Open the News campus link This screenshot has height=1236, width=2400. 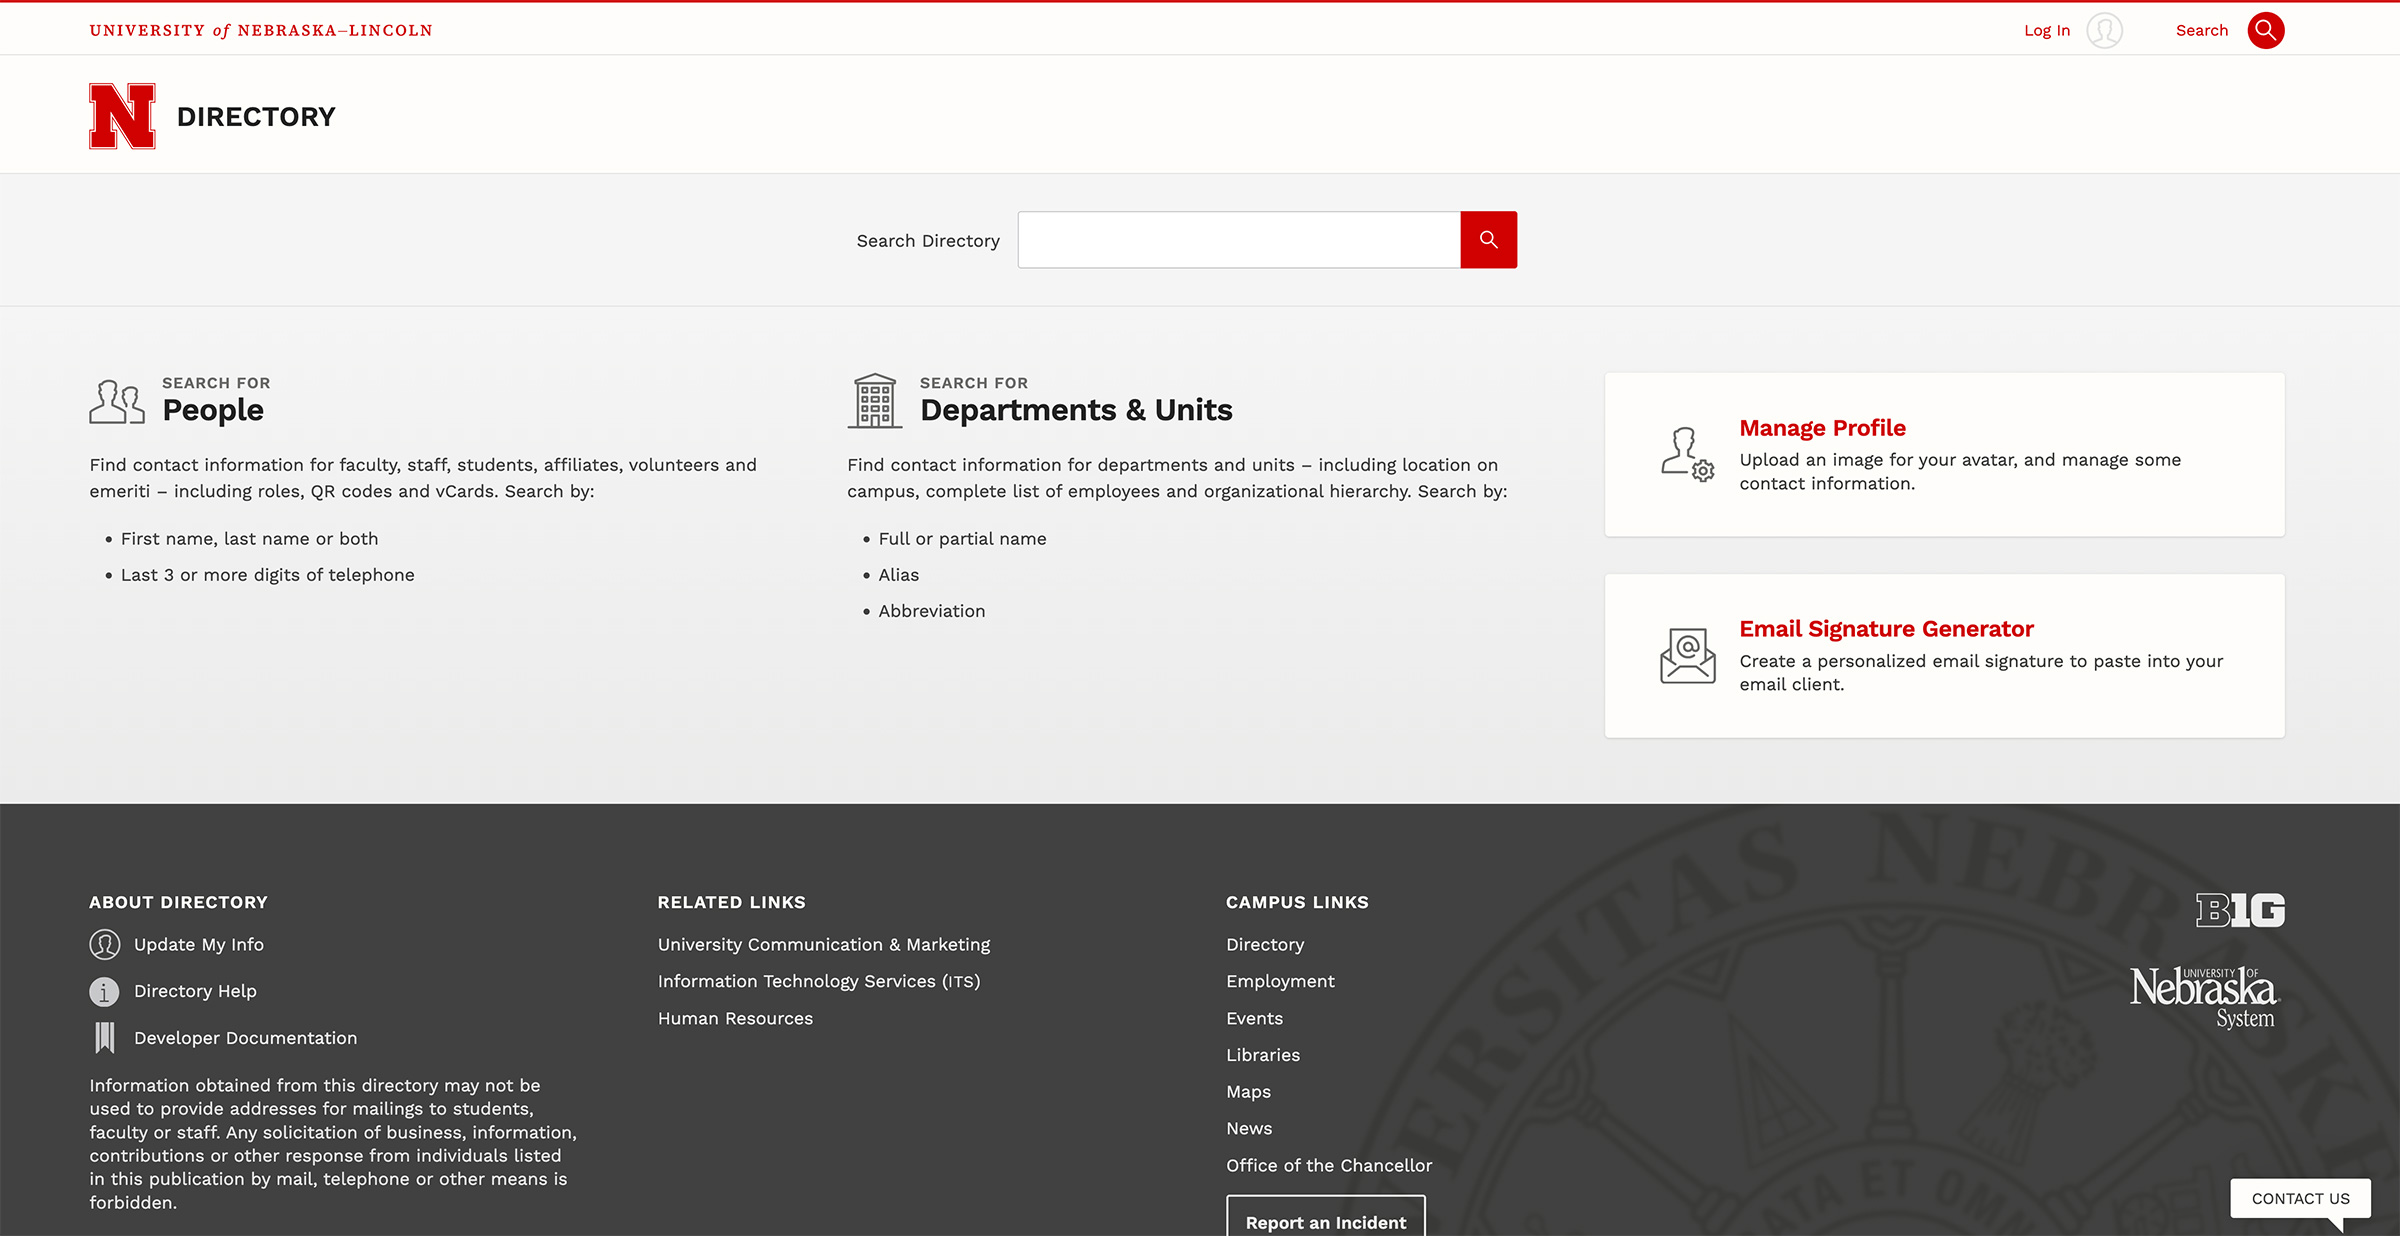click(x=1249, y=1129)
